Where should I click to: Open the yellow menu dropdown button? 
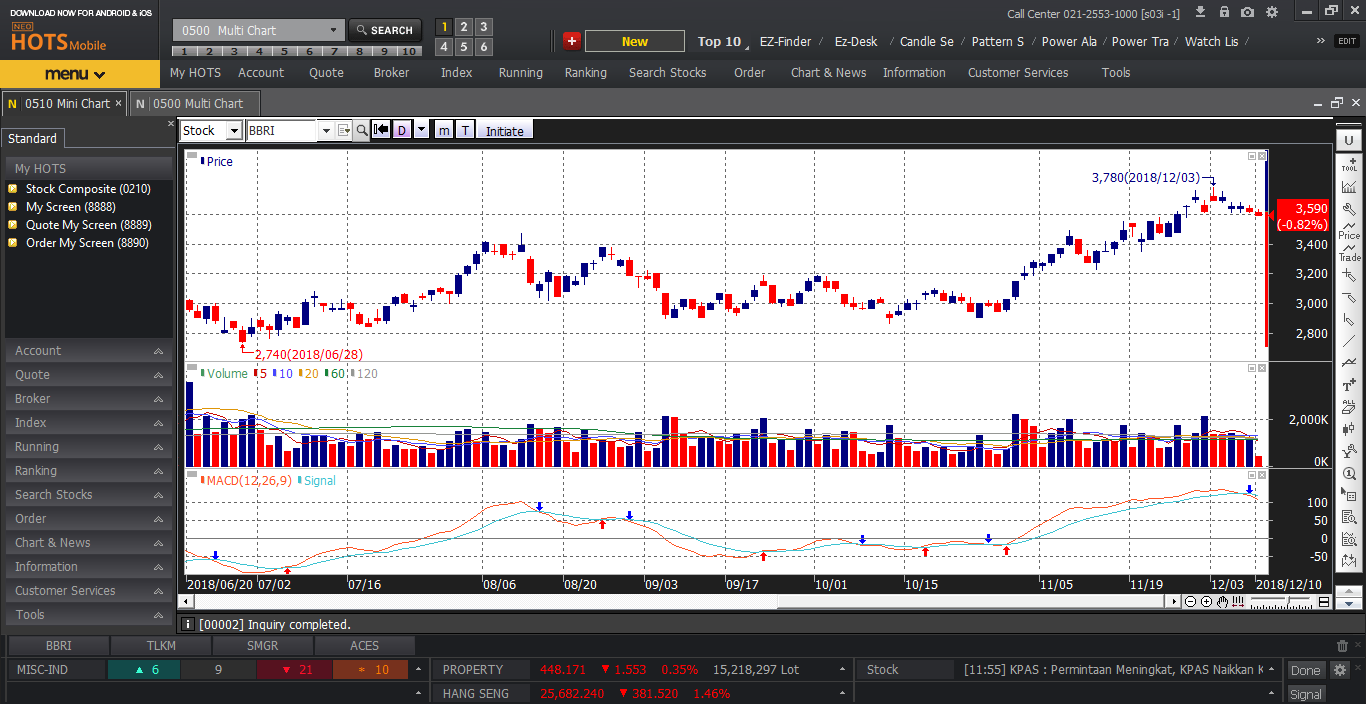79,74
